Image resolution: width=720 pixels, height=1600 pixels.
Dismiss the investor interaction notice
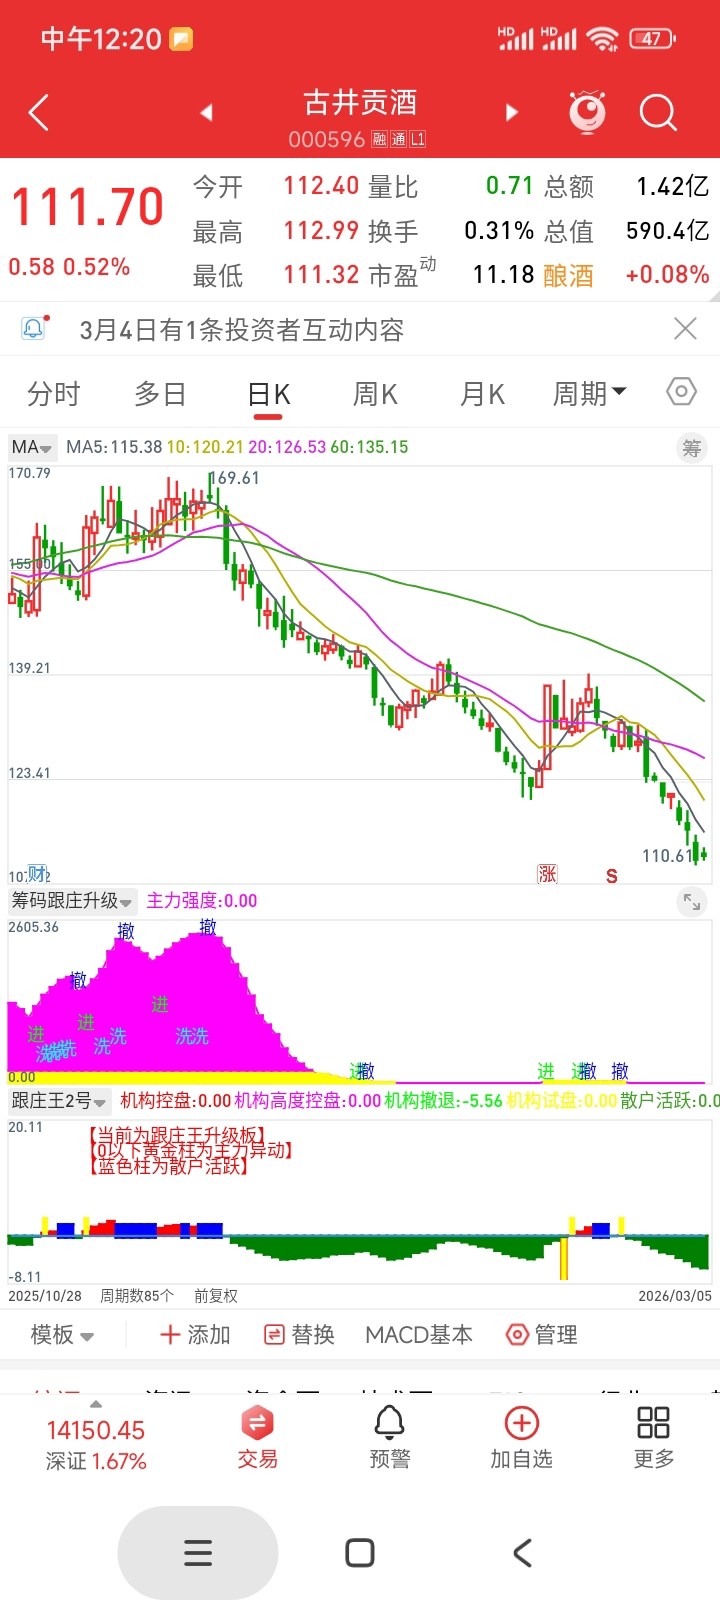[x=685, y=328]
